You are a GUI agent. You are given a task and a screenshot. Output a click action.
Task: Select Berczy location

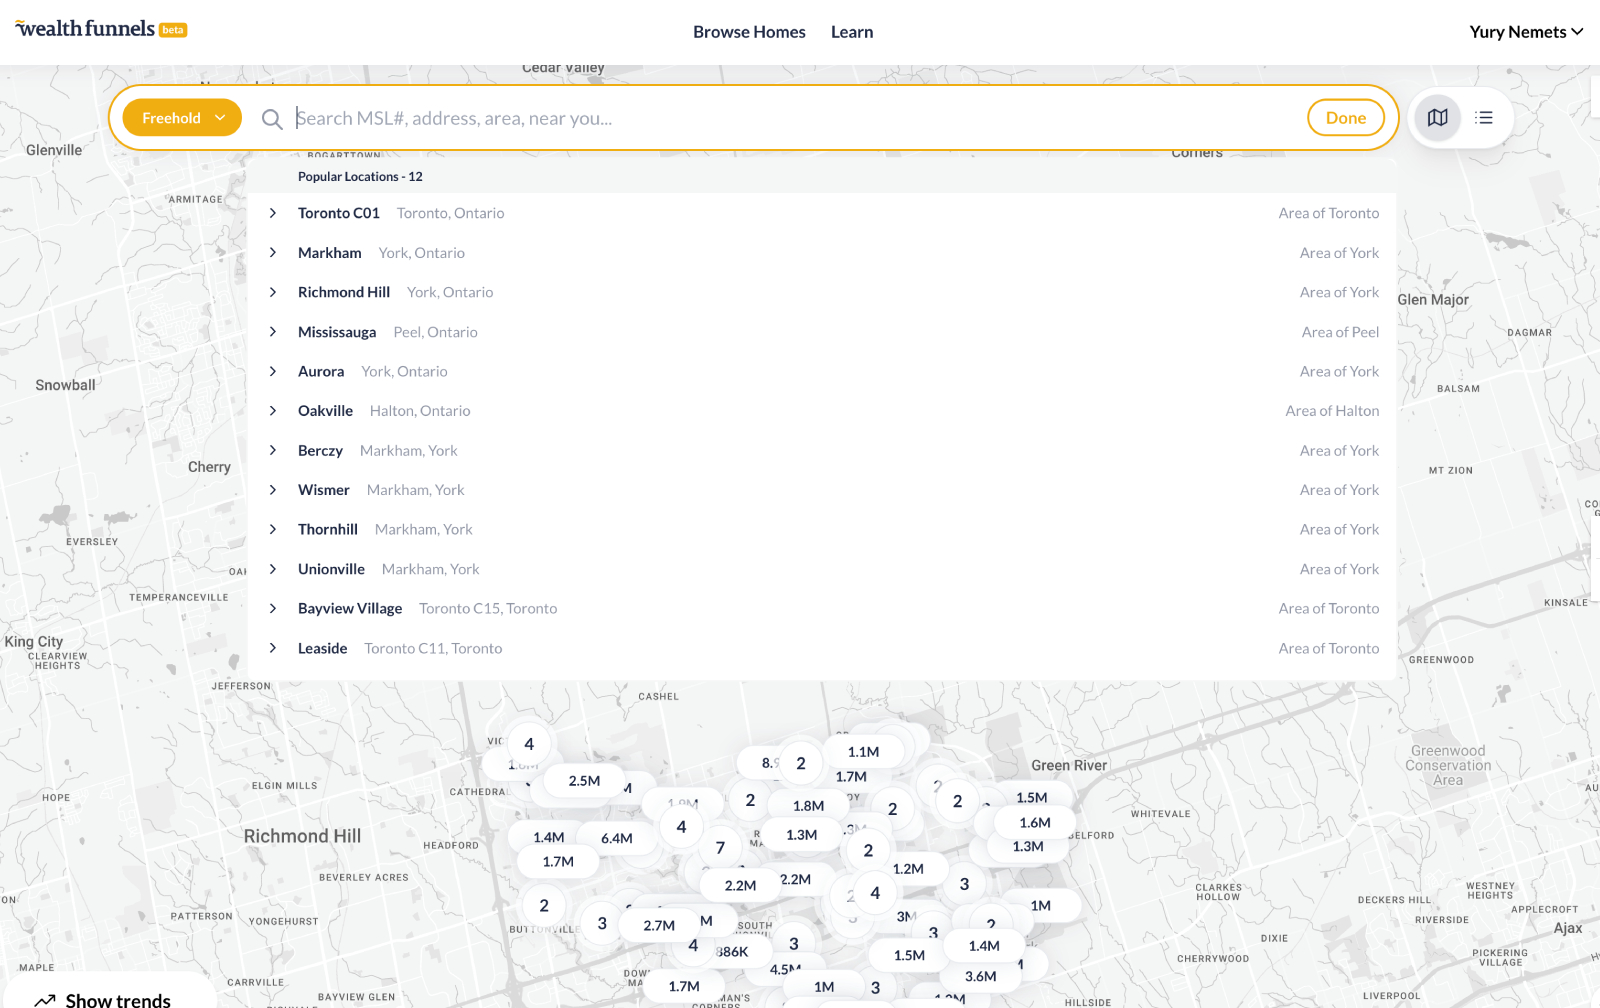(x=822, y=451)
